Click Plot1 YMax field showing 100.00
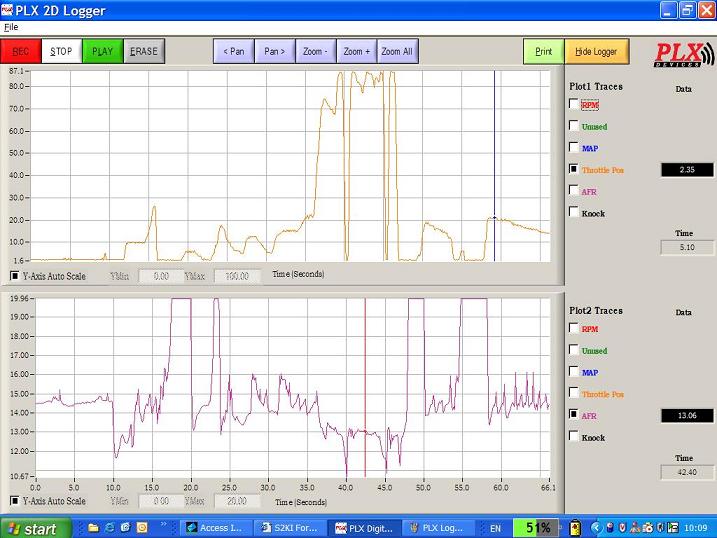Screen dimensions: 717x538 (x=237, y=276)
